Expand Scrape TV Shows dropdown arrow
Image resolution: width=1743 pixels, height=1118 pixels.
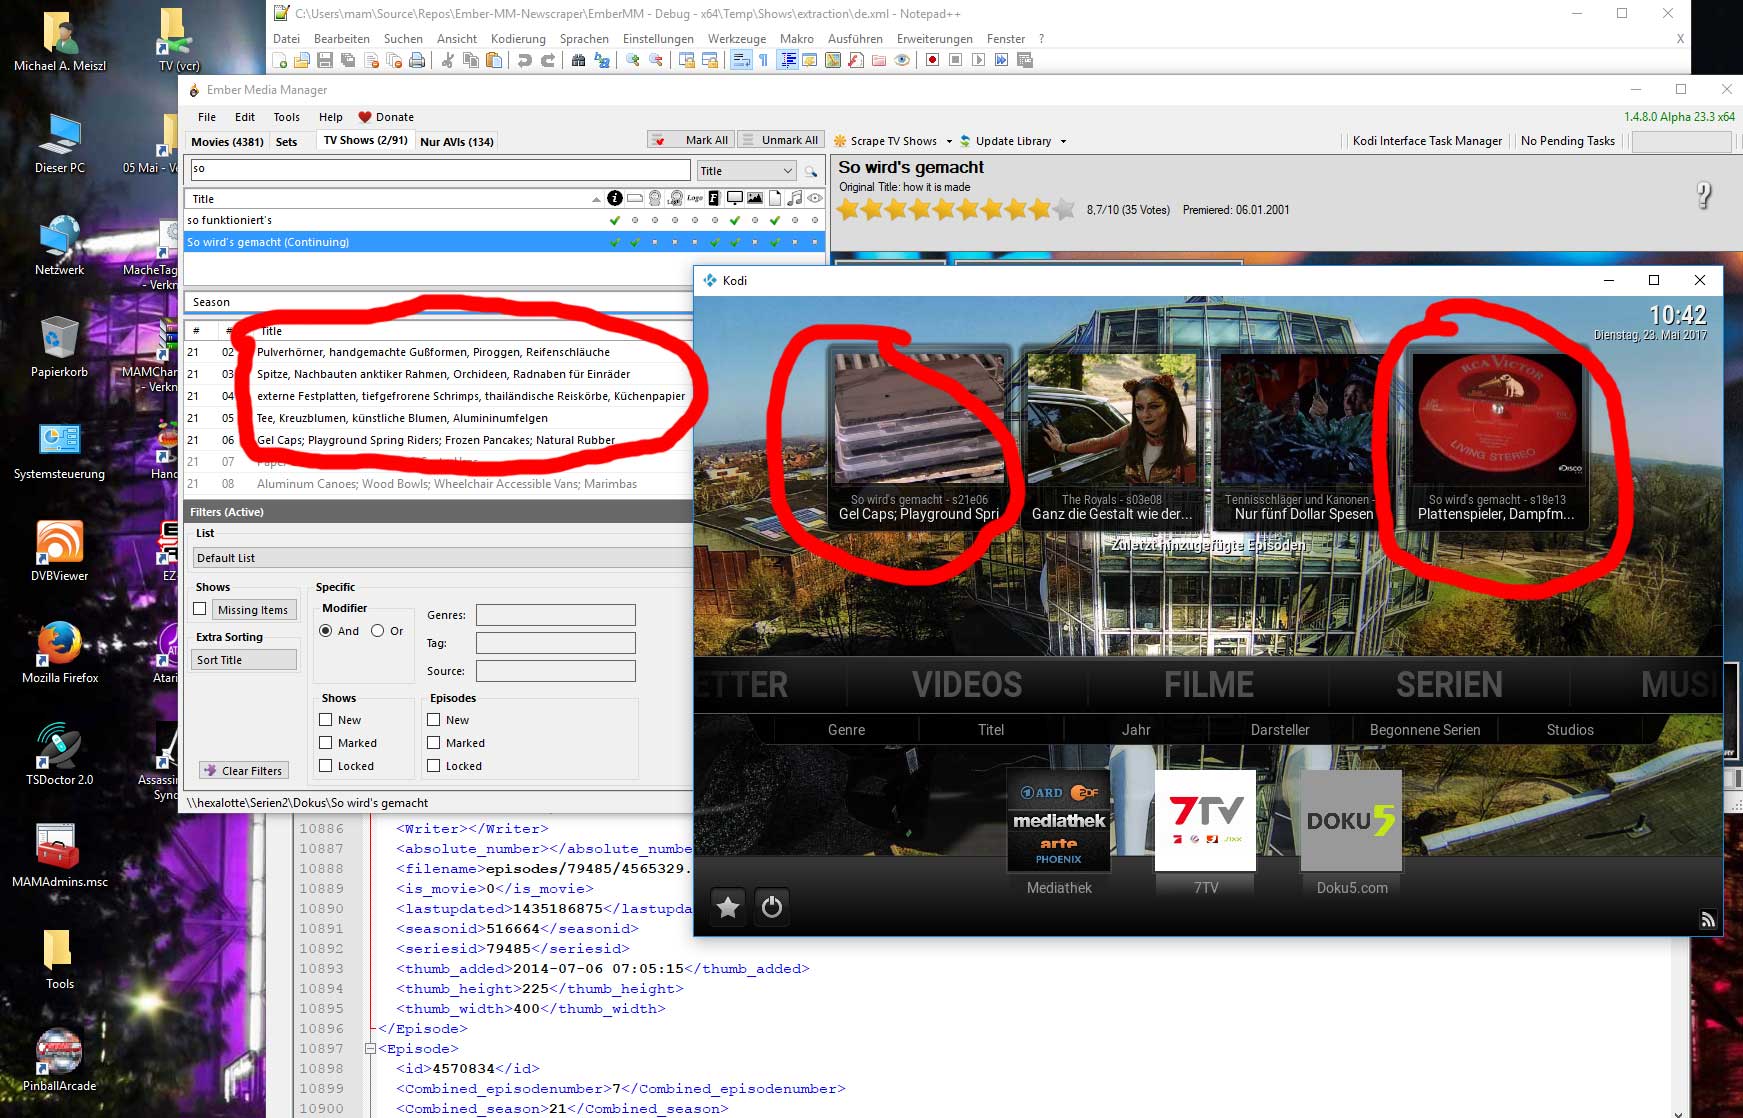(949, 141)
